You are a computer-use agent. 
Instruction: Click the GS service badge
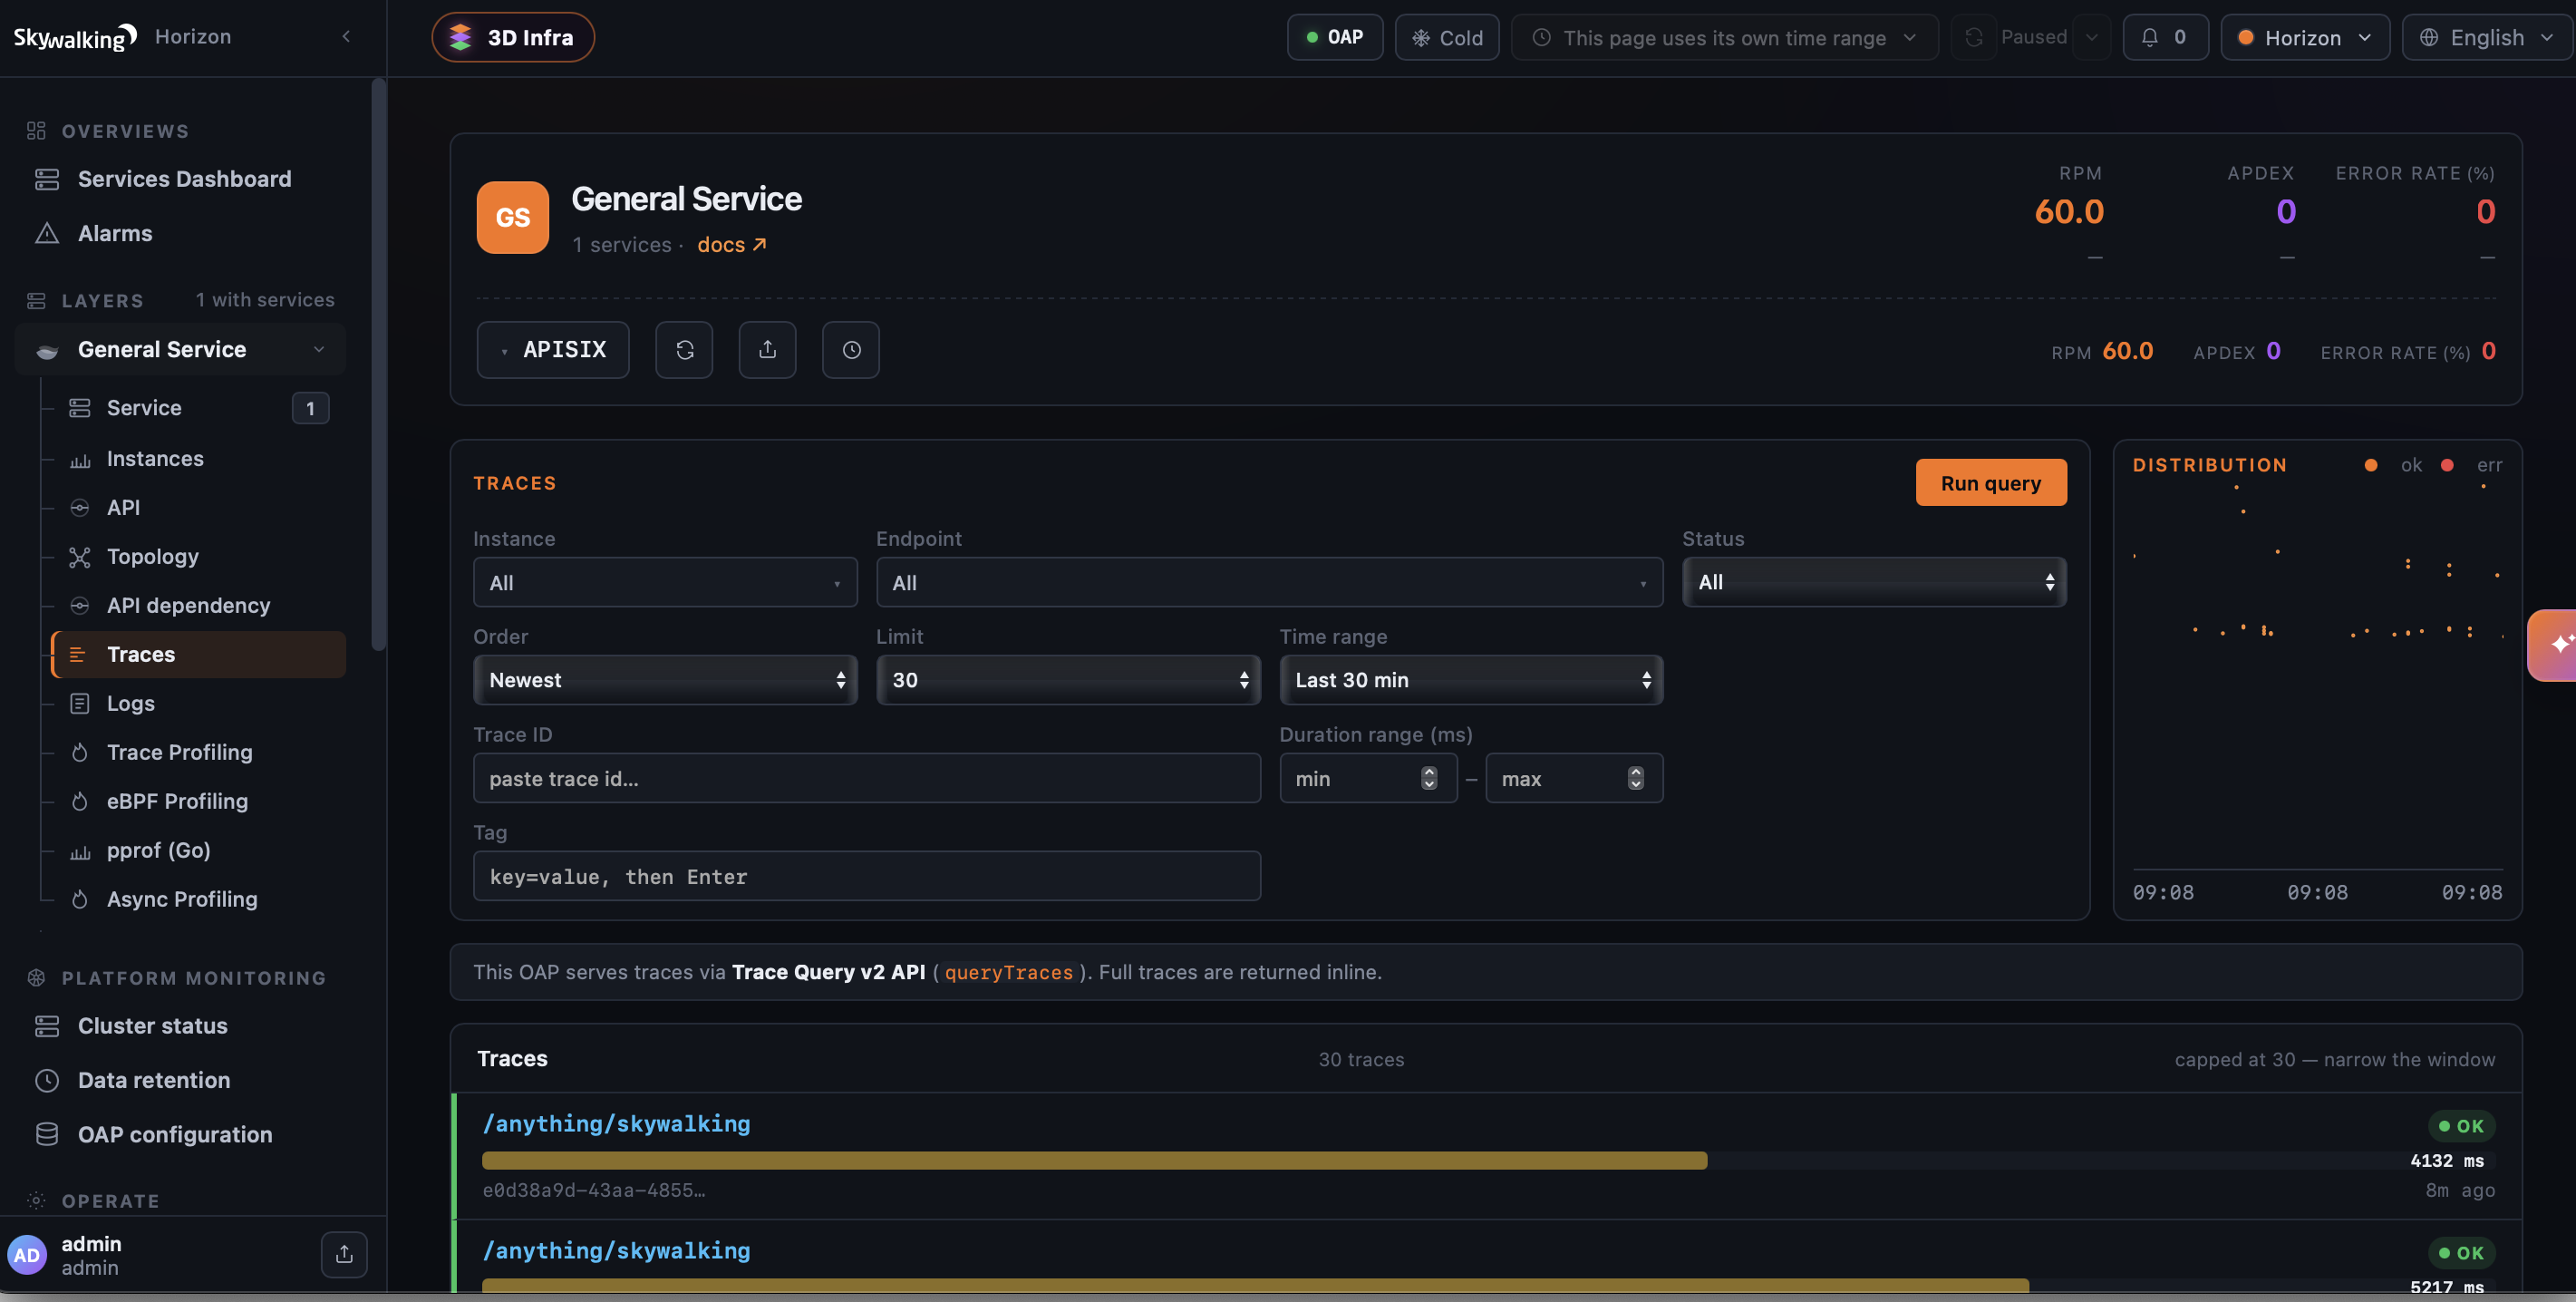513,217
